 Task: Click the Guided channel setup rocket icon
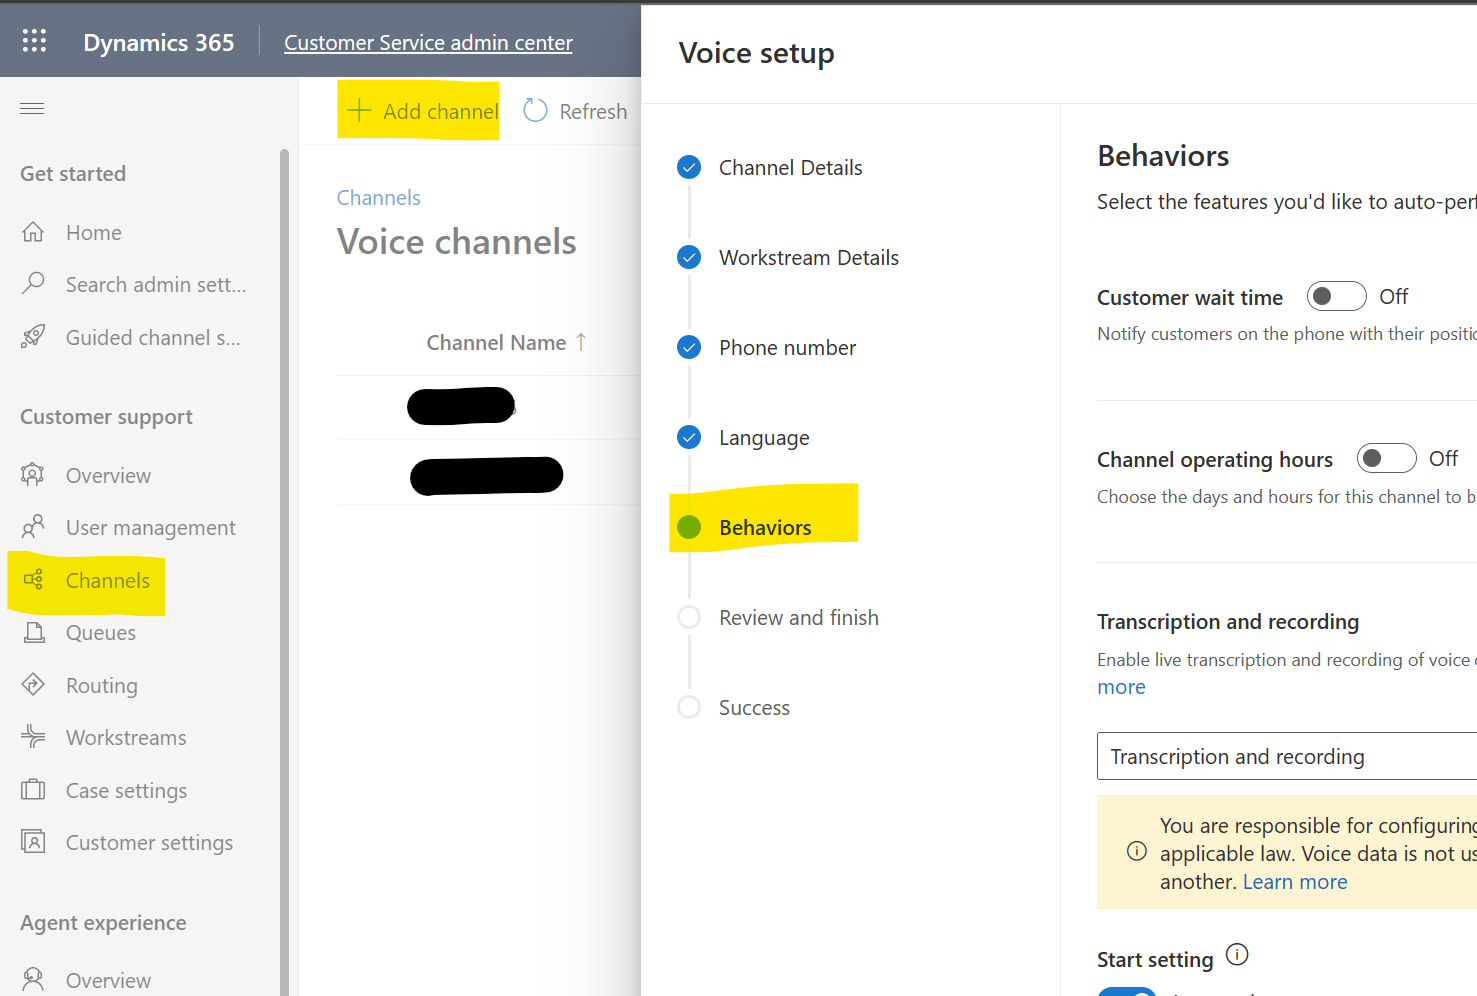pos(33,337)
